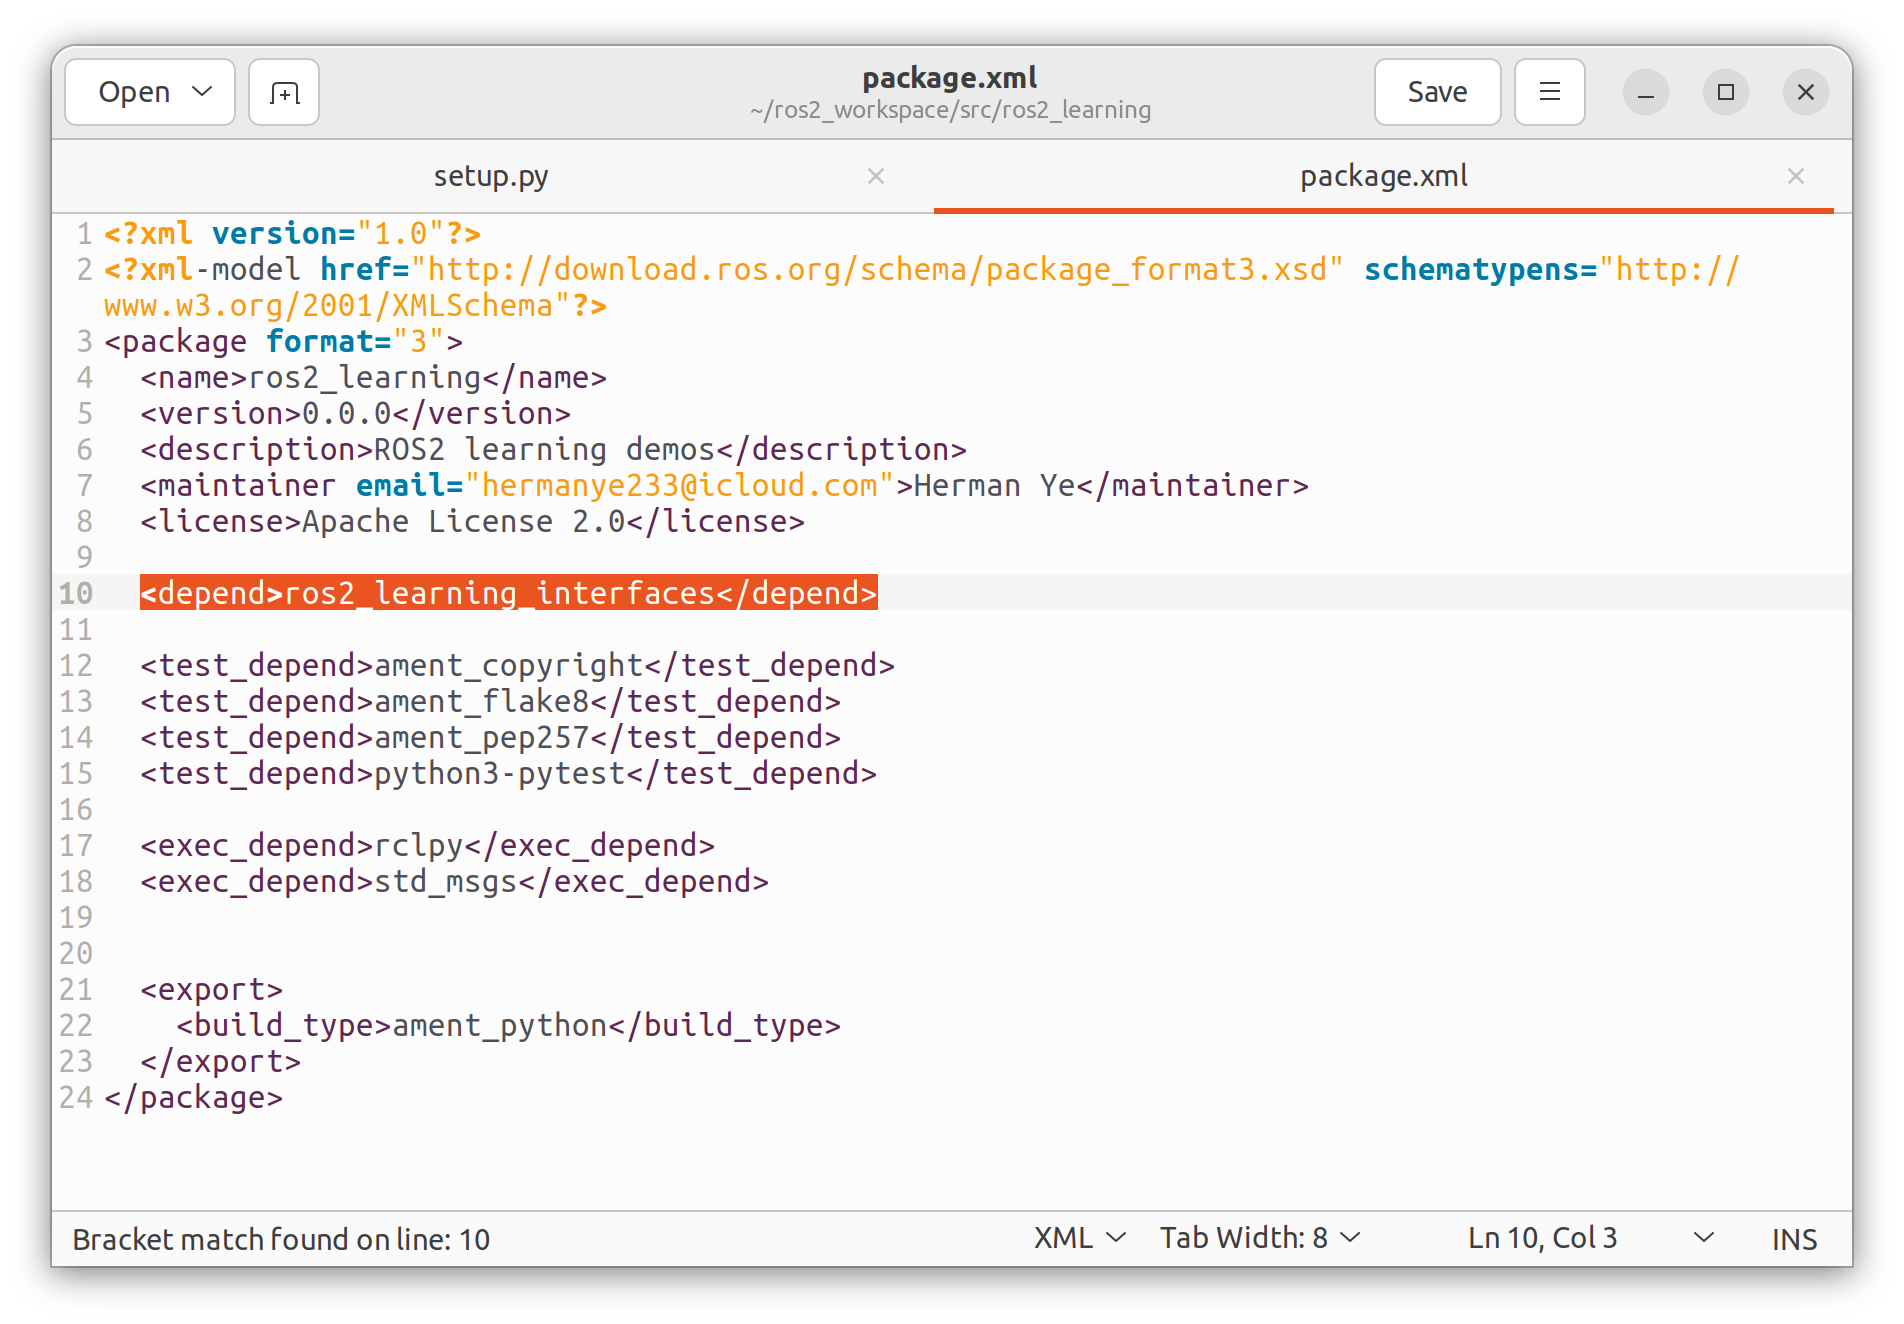Viewport: 1904px width, 1324px height.
Task: Click the test_depend ament_flake8 line
Action: point(490,701)
